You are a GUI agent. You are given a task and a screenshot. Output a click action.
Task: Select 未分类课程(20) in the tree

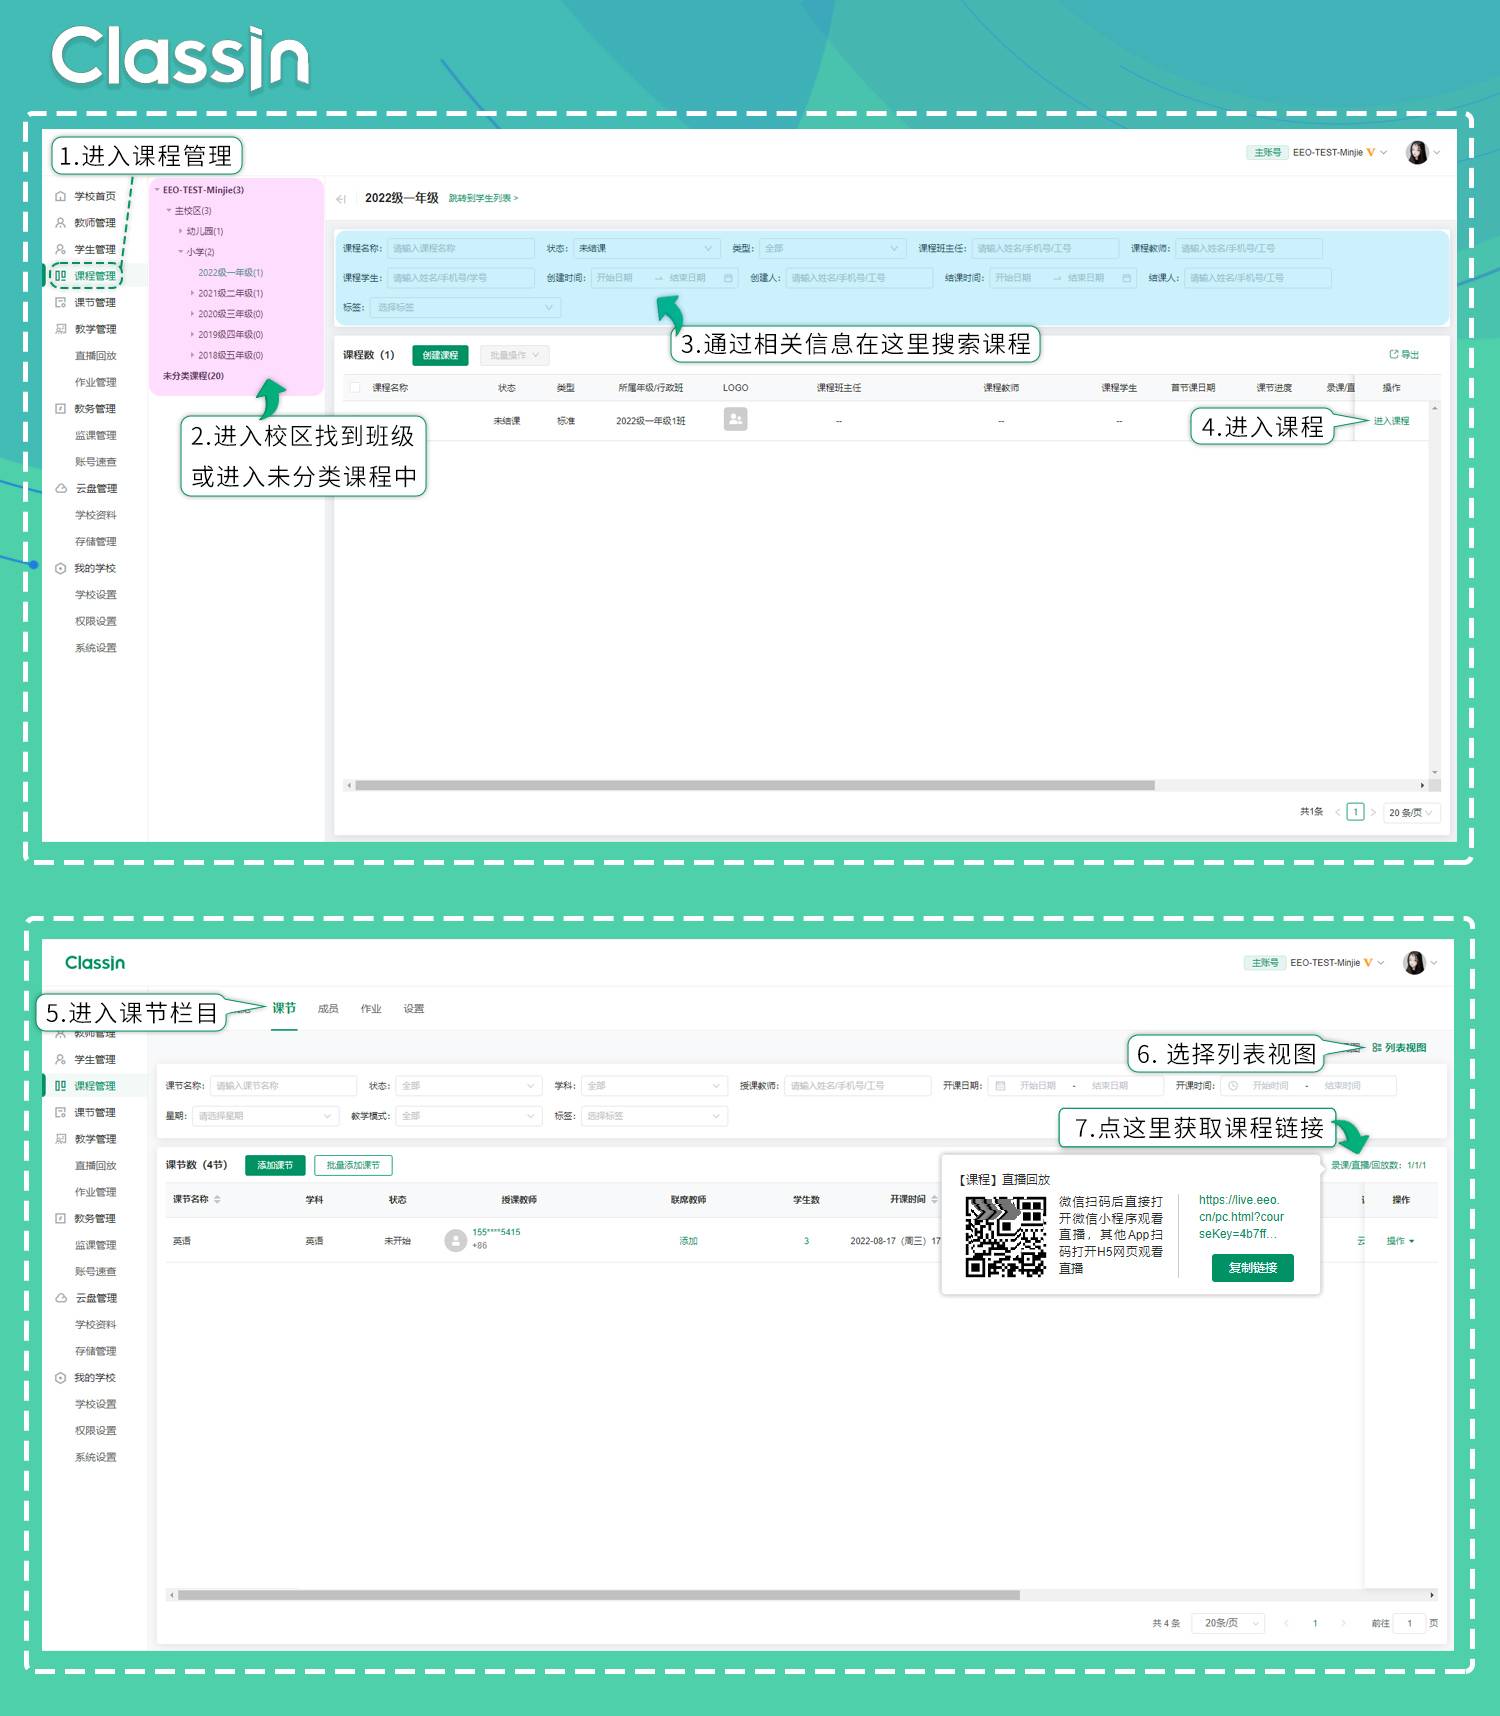193,376
